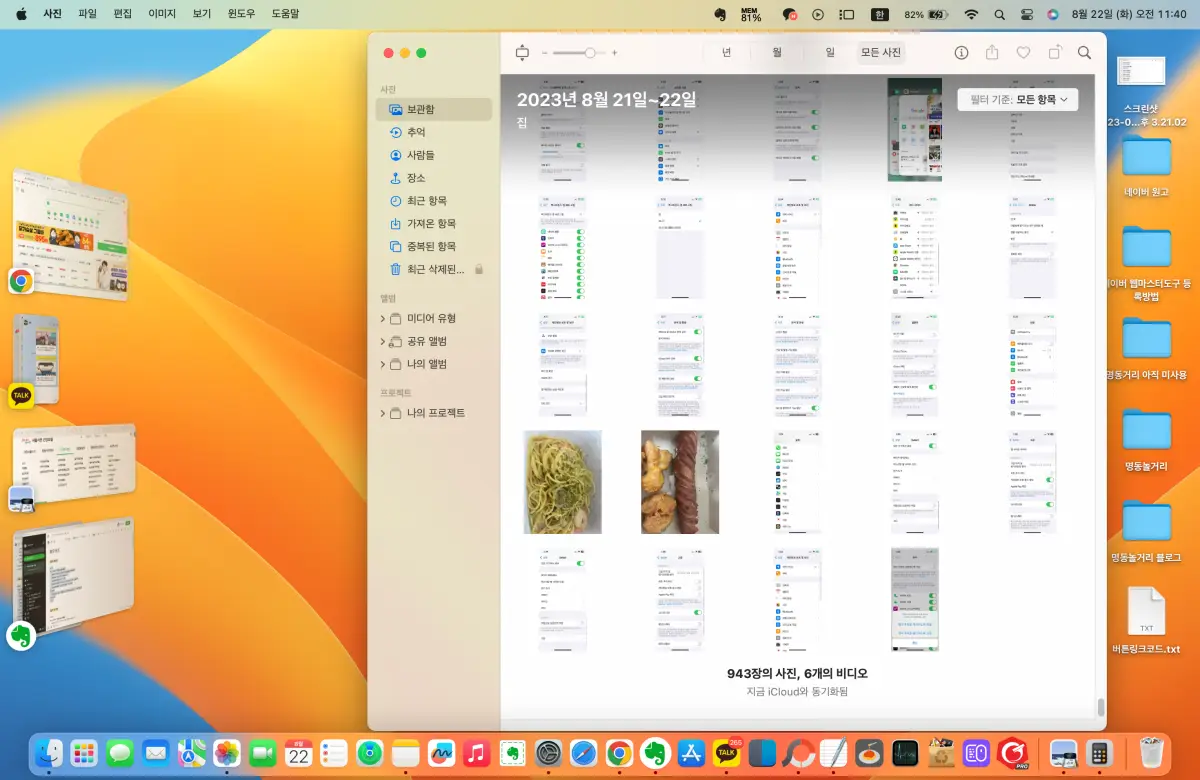The height and width of the screenshot is (780, 1200).
Task: Open the 편집 menu
Action: [x=122, y=14]
